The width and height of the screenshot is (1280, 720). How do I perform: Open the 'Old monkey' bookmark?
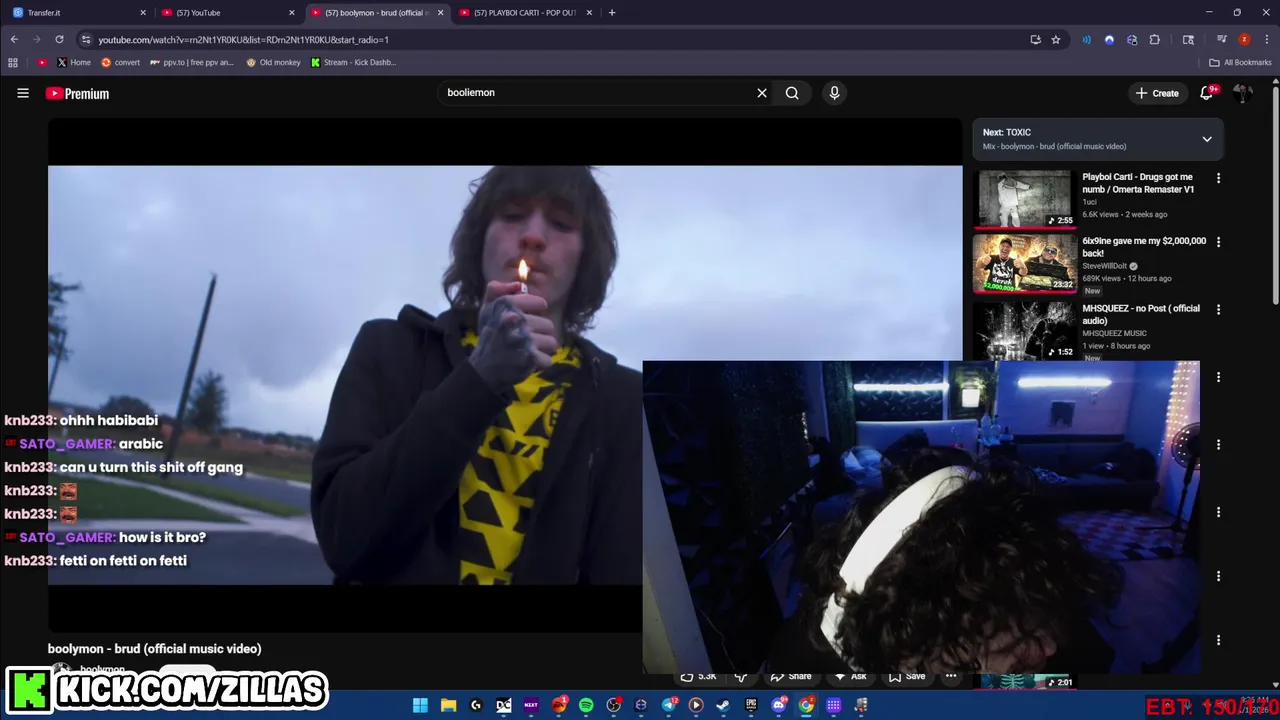coord(273,62)
